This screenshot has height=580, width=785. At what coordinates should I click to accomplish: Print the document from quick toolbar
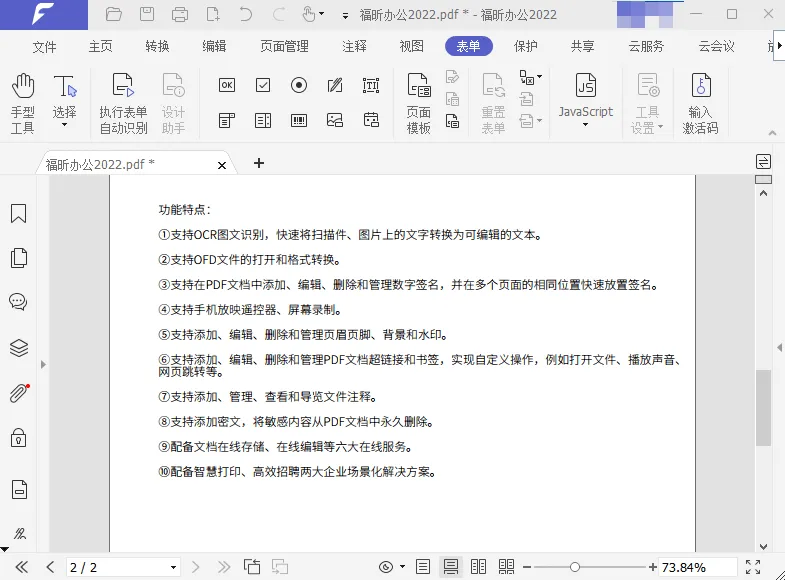tap(180, 14)
